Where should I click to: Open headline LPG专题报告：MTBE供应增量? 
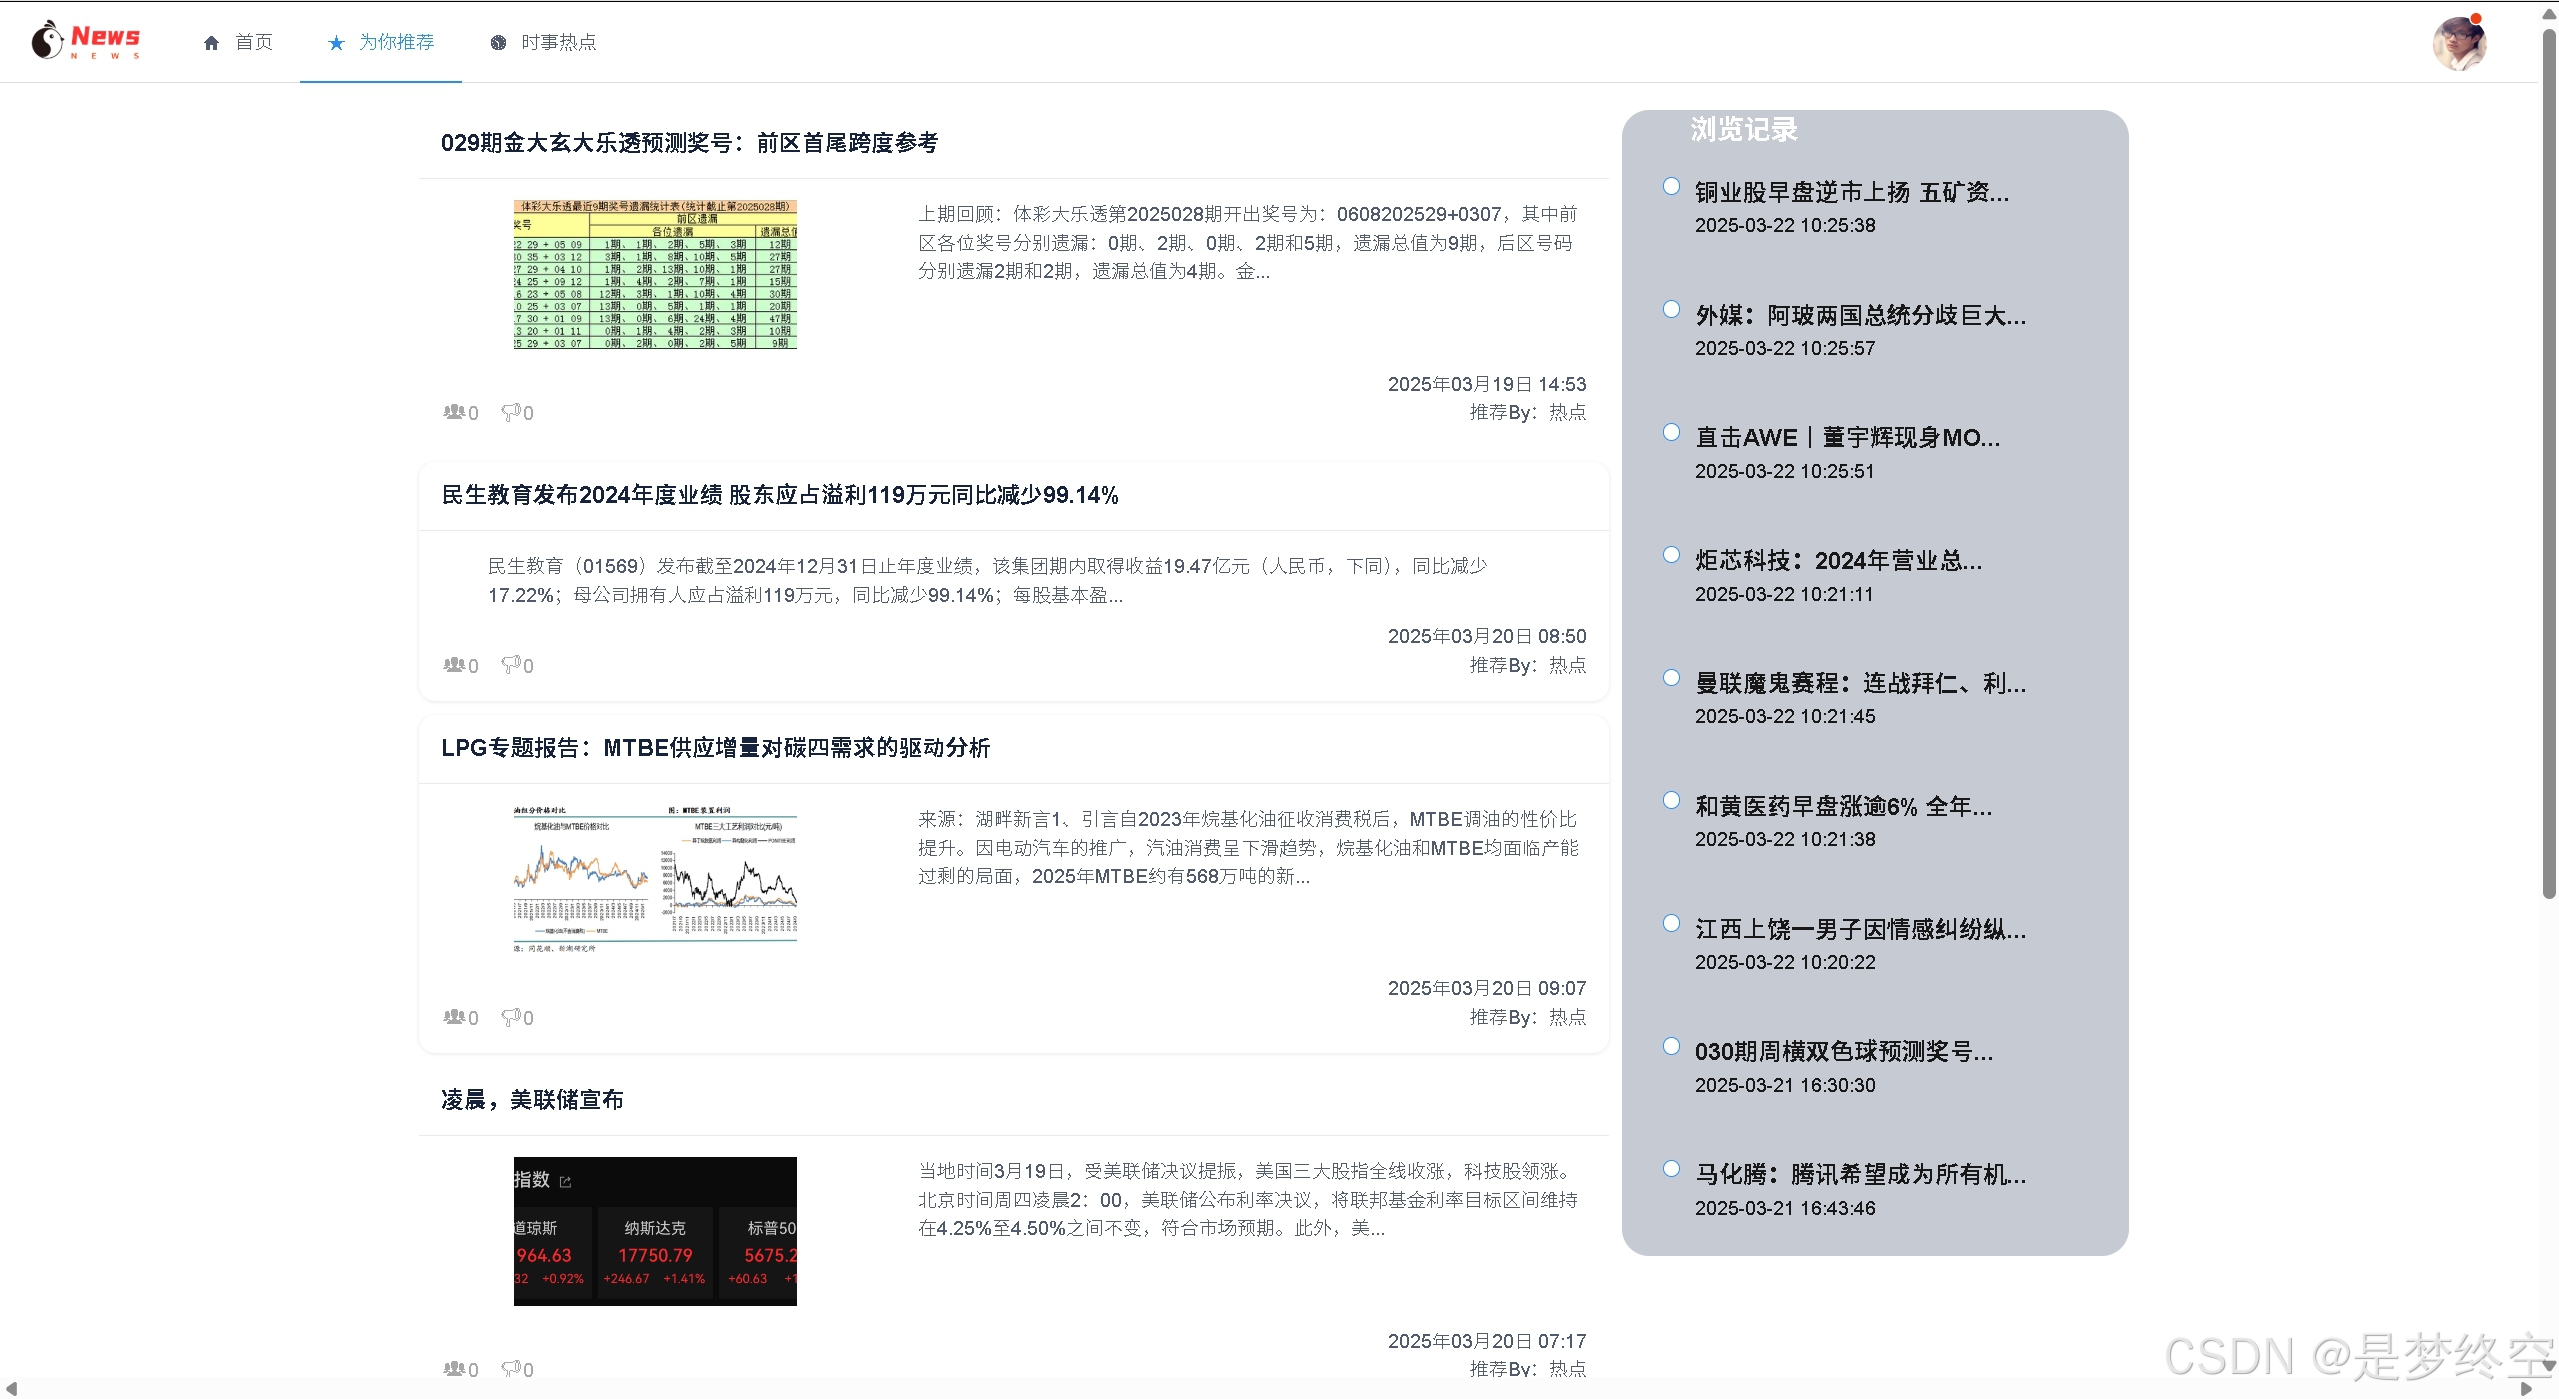tap(715, 748)
